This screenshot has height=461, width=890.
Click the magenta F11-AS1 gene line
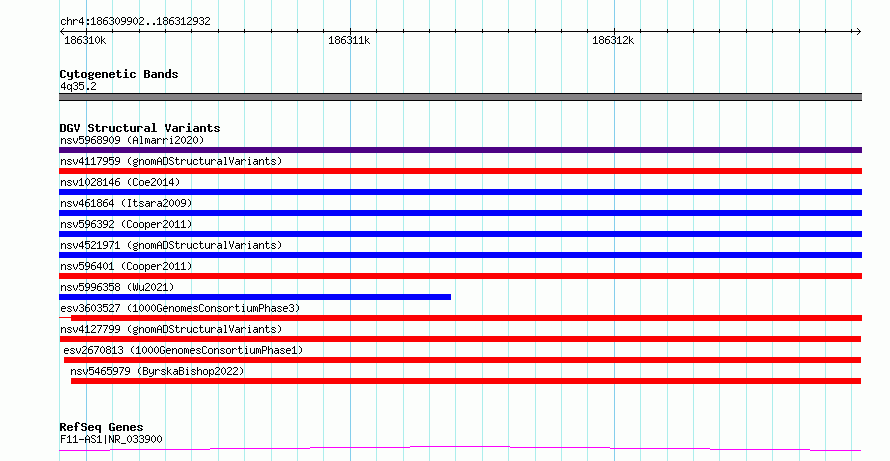460,449
